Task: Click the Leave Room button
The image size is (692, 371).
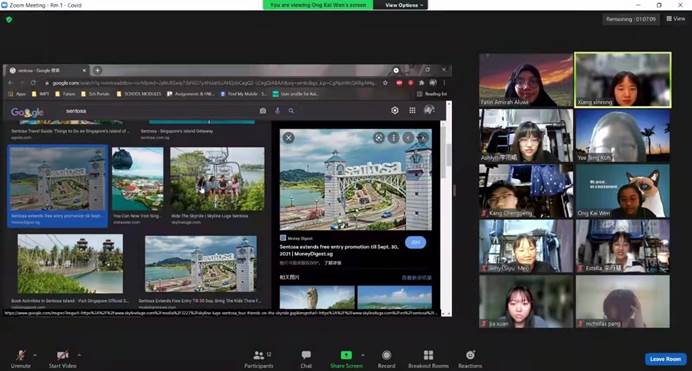Action: pyautogui.click(x=666, y=359)
